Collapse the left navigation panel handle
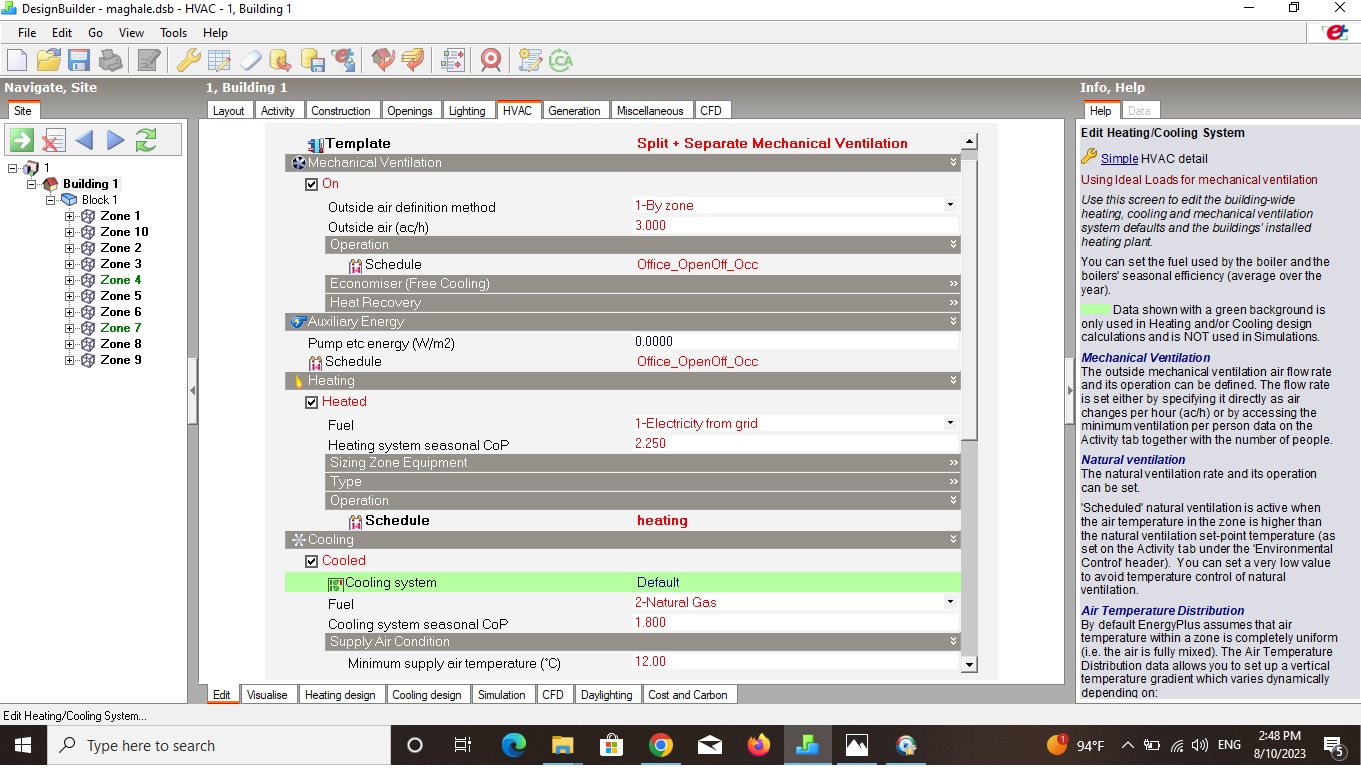This screenshot has height=769, width=1361. (x=192, y=391)
